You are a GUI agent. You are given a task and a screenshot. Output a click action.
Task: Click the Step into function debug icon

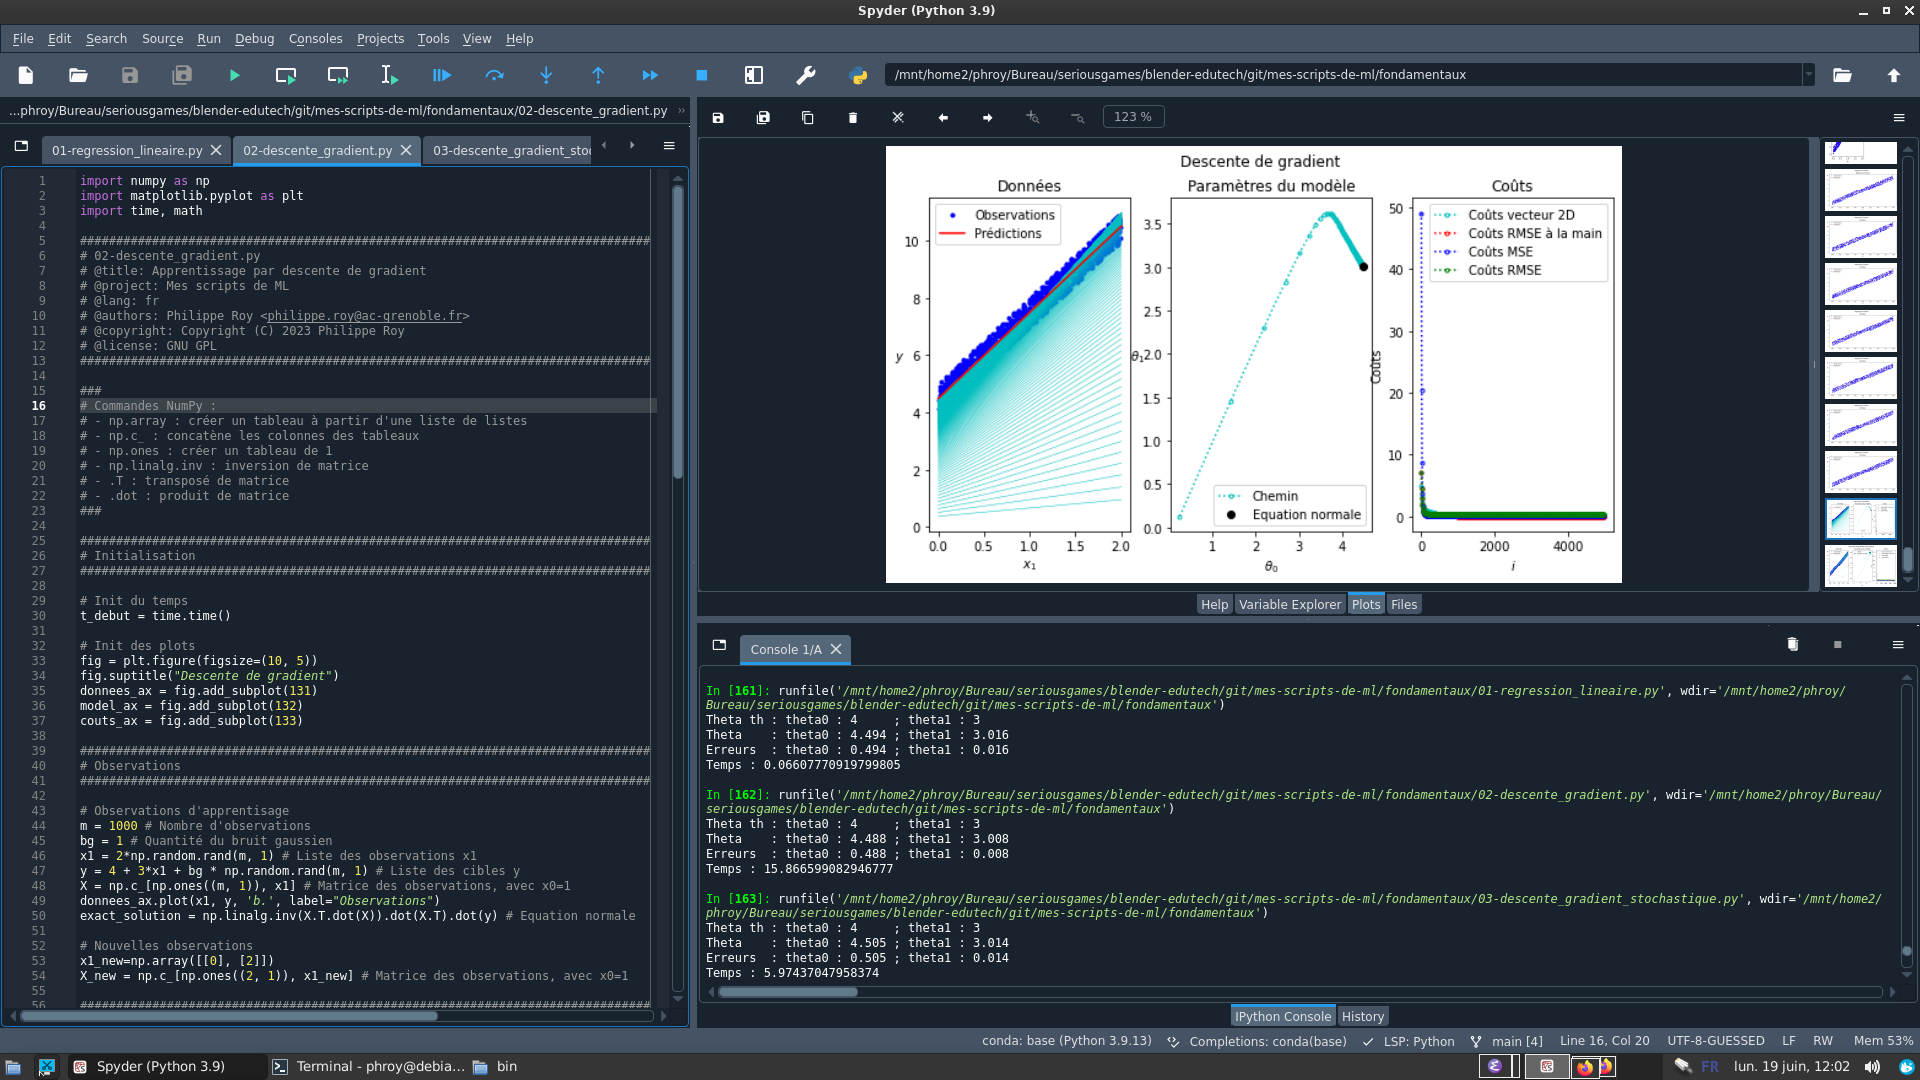pos(546,74)
